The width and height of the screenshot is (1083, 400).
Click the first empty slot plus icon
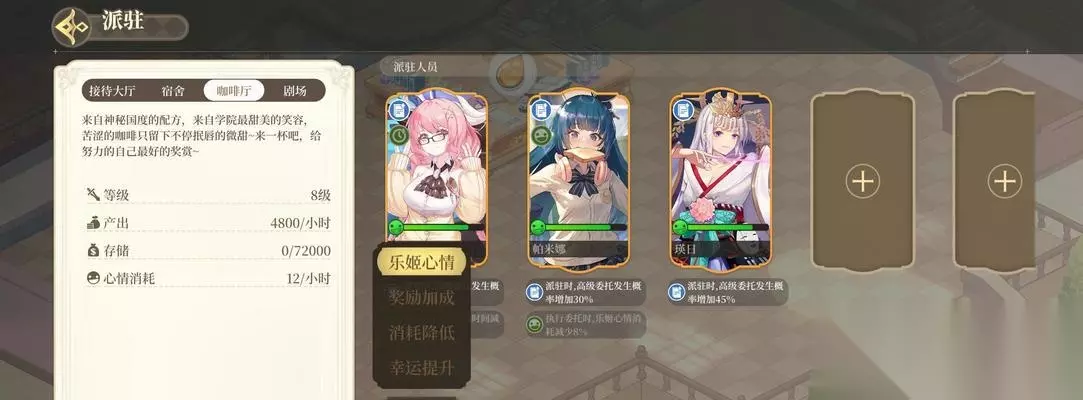pos(862,182)
